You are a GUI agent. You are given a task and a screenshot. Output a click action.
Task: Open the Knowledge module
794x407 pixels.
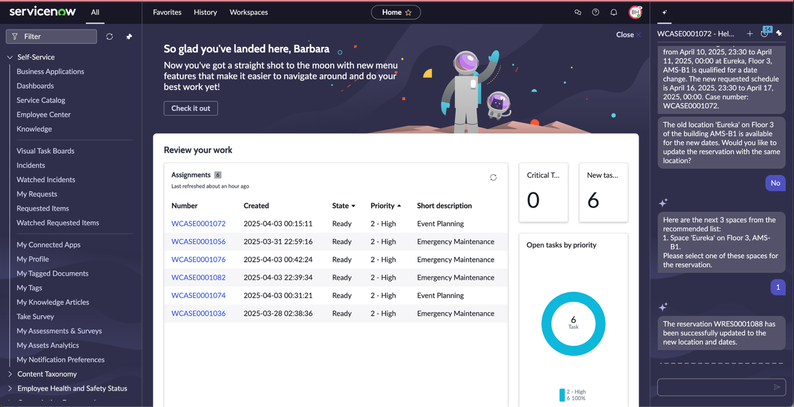click(x=34, y=129)
